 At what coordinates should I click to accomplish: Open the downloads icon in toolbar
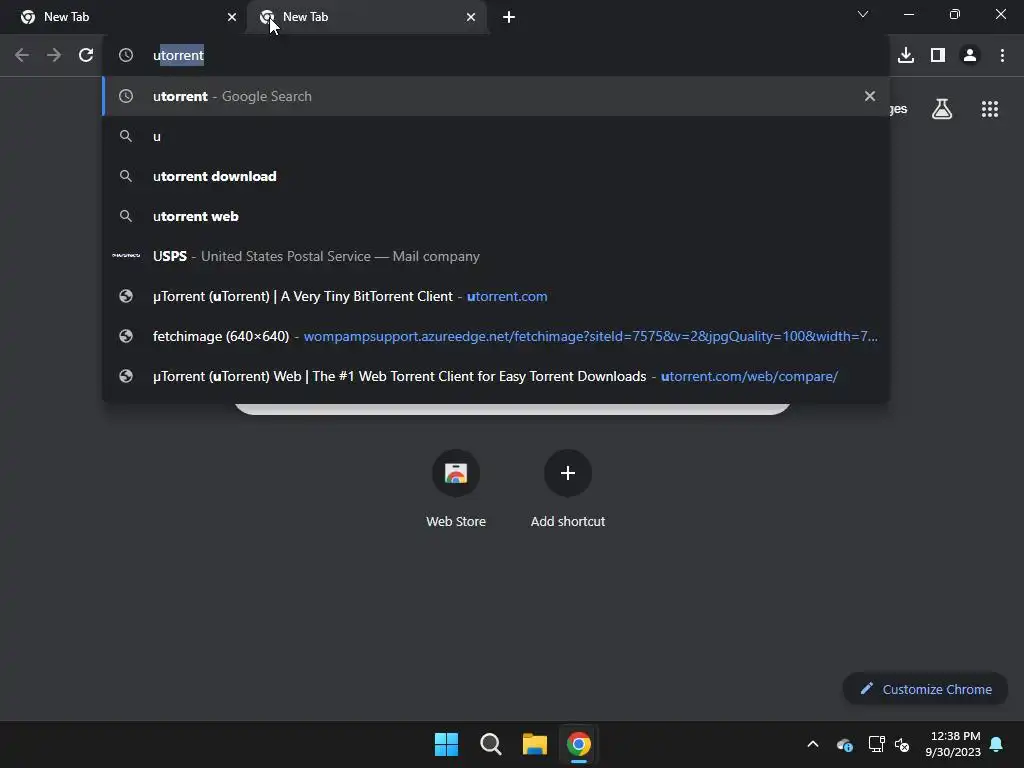coord(905,56)
